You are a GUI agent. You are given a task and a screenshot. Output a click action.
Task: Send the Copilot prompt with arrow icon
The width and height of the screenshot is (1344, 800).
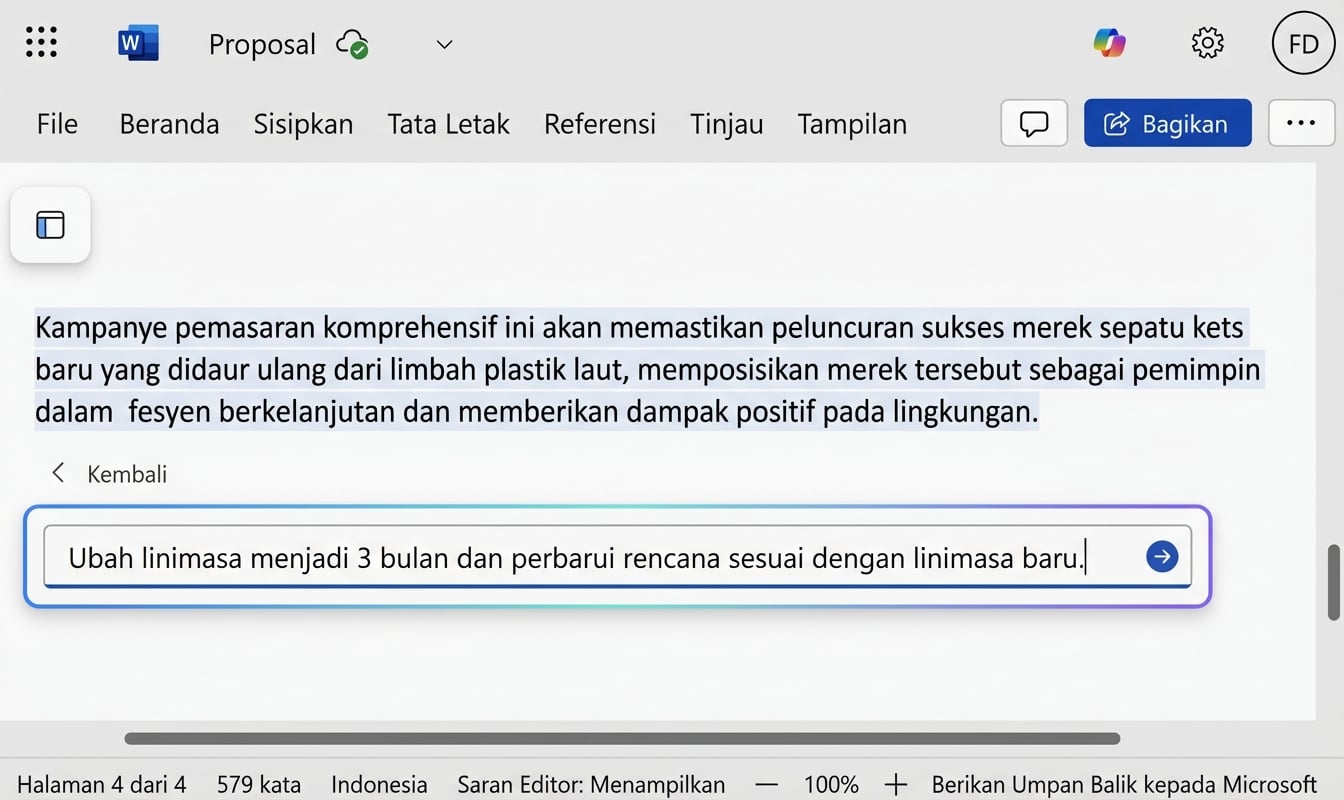[1161, 557]
